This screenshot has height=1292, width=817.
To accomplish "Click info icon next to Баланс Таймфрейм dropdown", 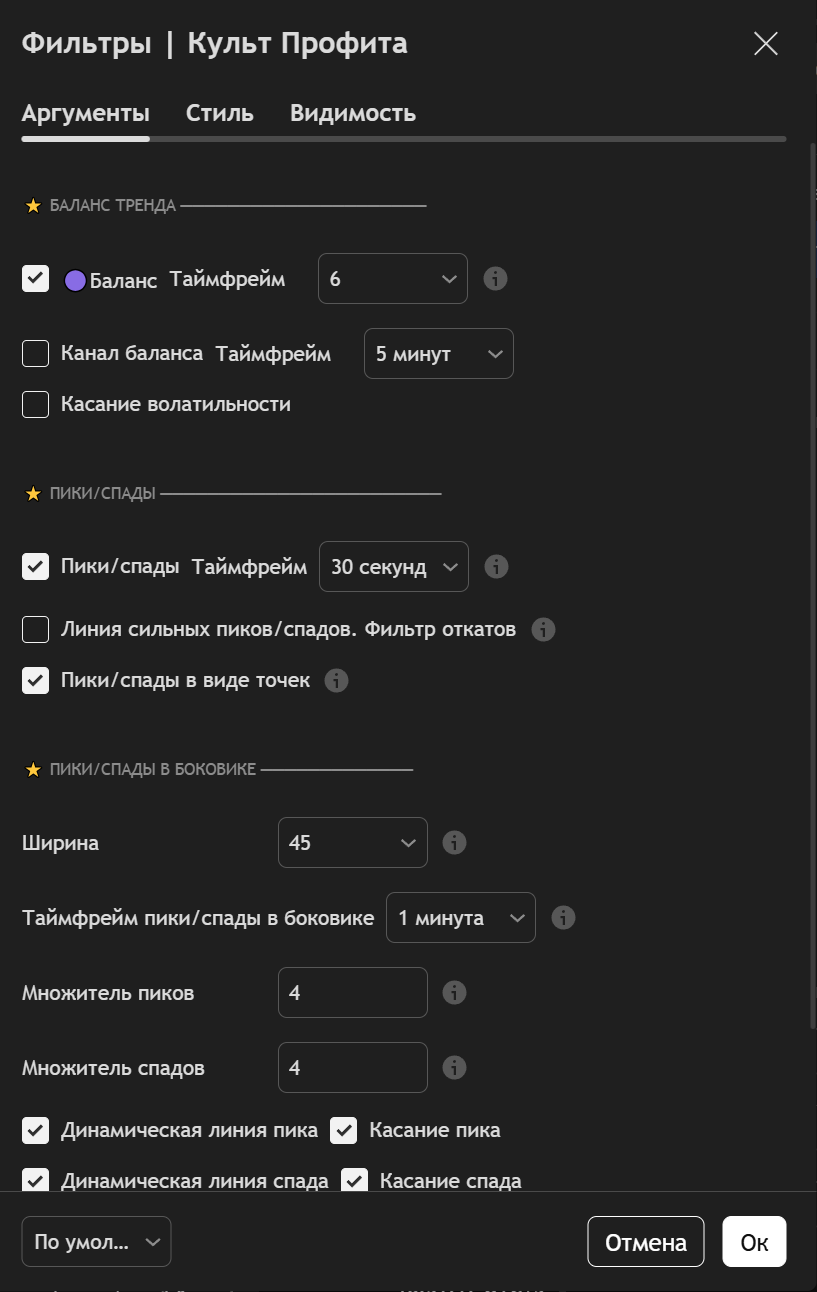I will click(x=495, y=279).
